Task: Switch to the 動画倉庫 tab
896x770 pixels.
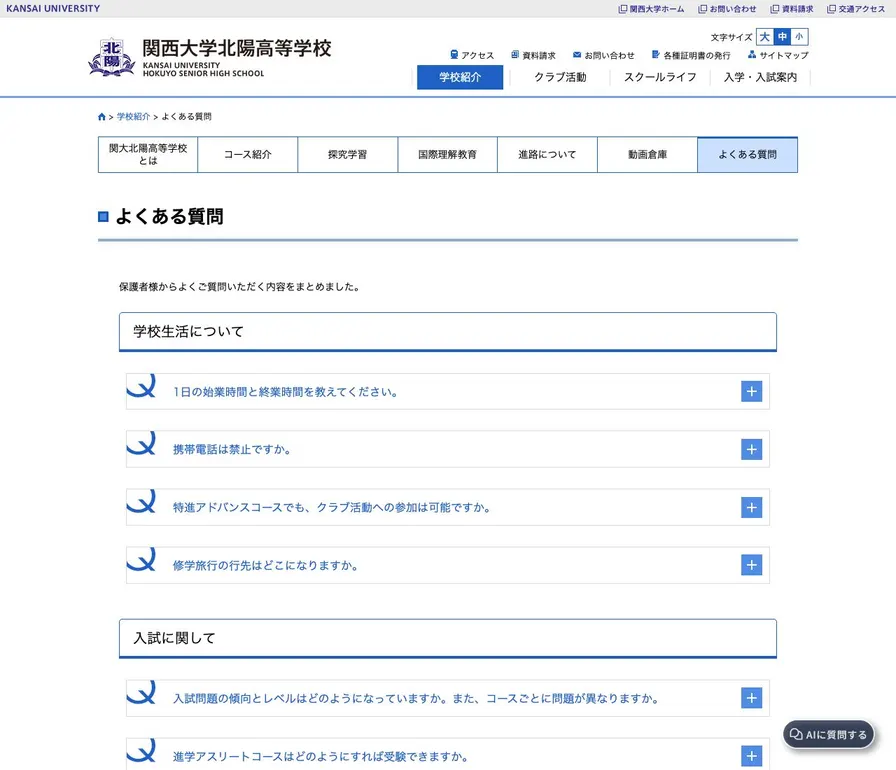Action: tap(647, 154)
